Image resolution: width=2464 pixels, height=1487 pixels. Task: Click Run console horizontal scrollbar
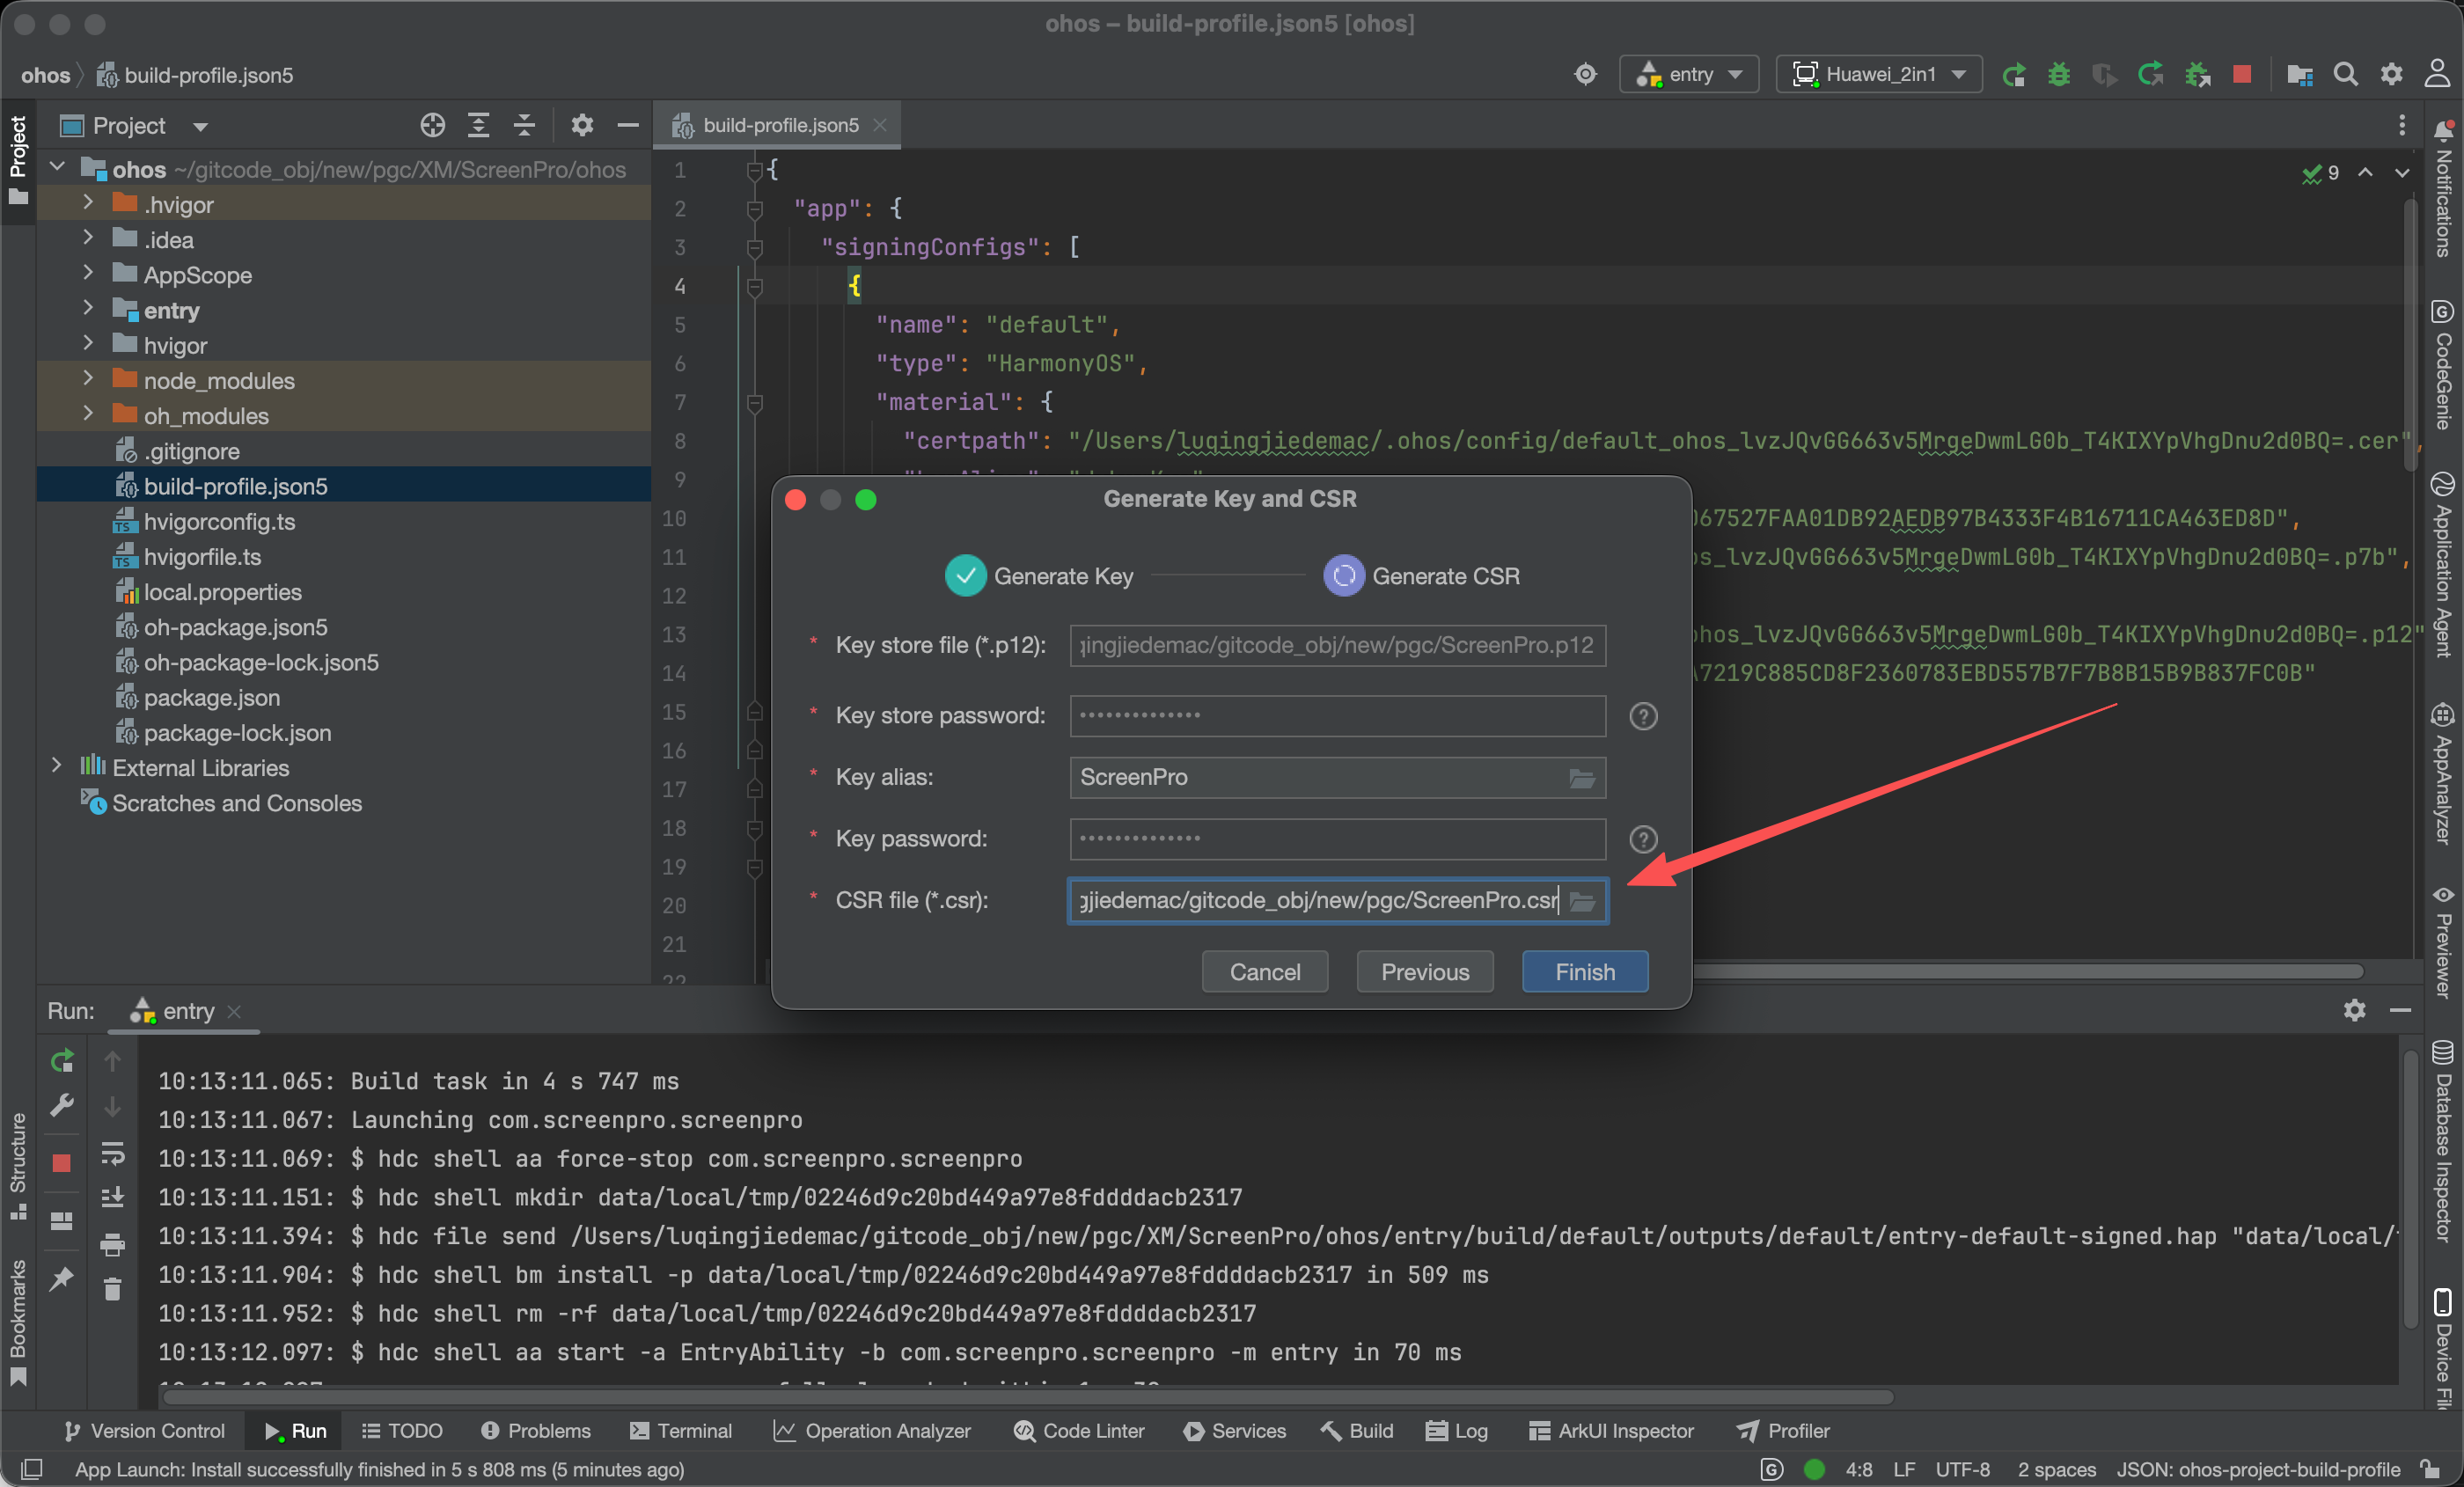click(x=1030, y=1397)
